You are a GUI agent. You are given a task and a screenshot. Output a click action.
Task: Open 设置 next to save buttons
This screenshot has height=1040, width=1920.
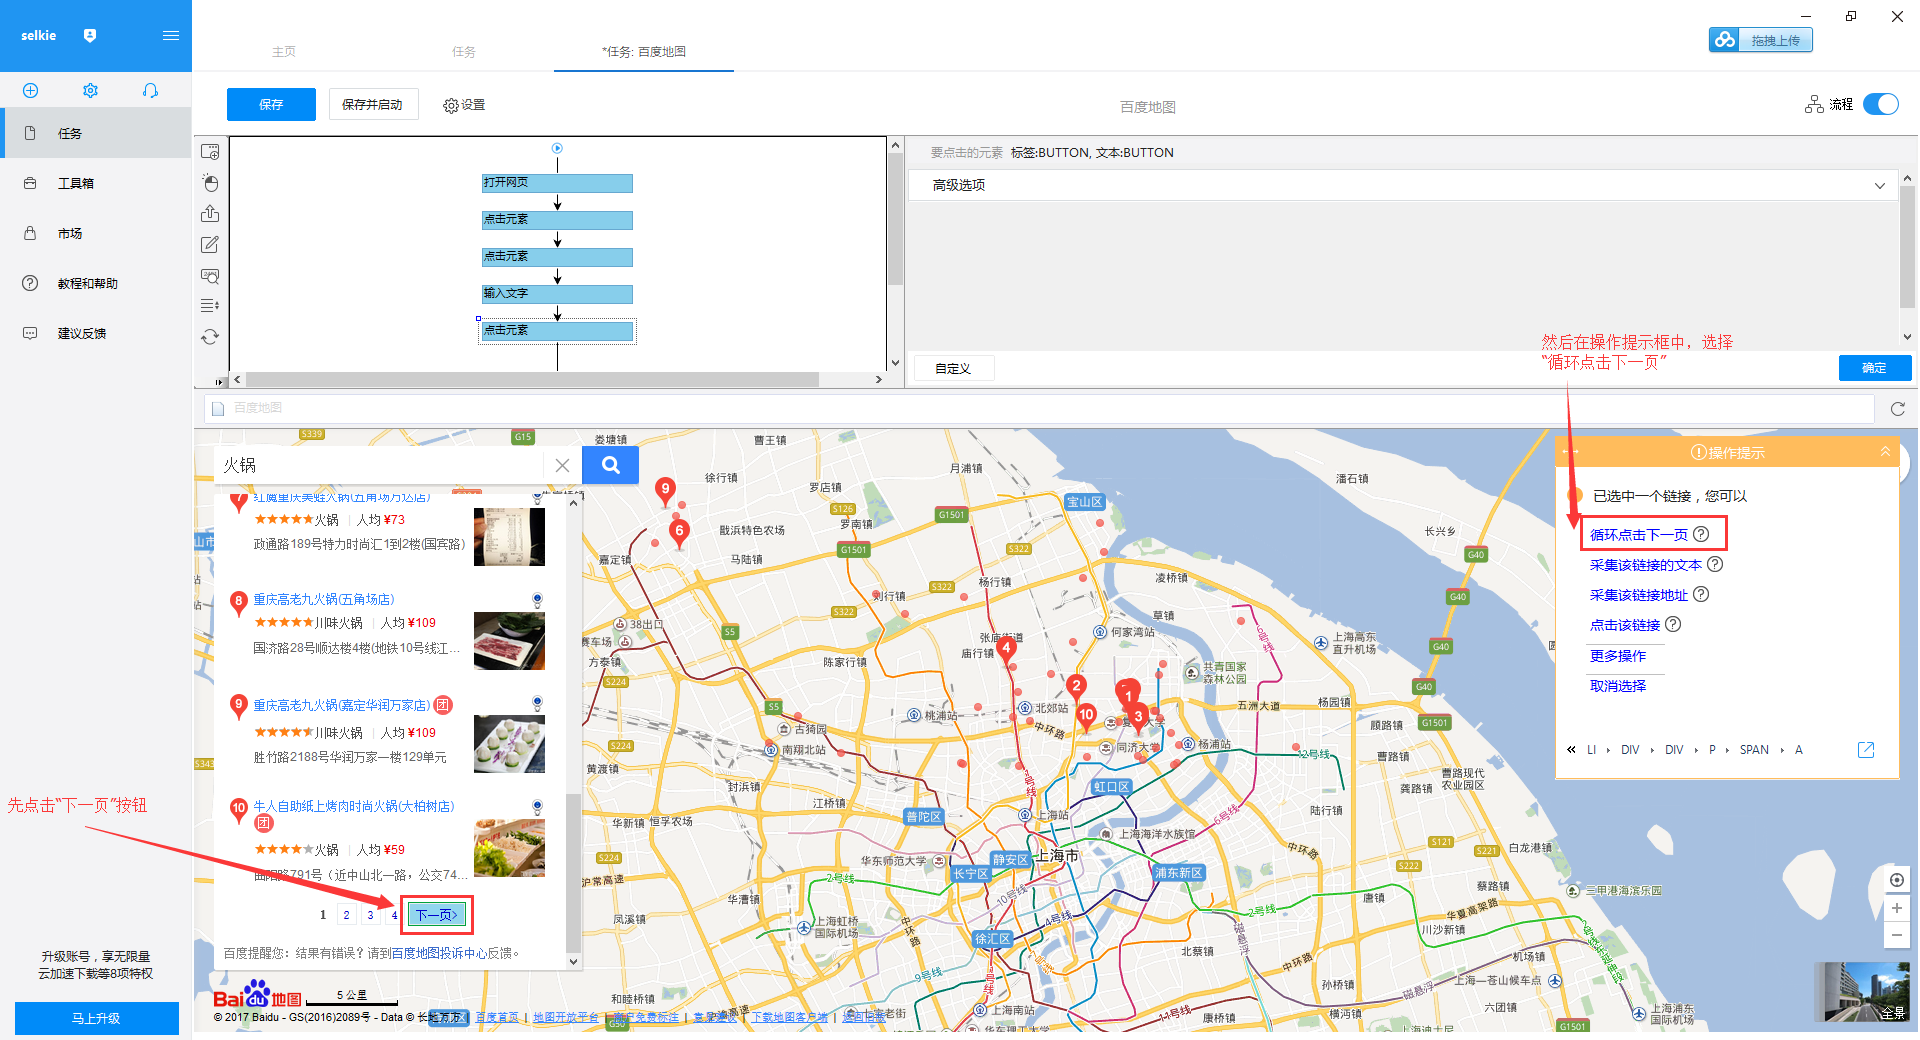coord(464,105)
